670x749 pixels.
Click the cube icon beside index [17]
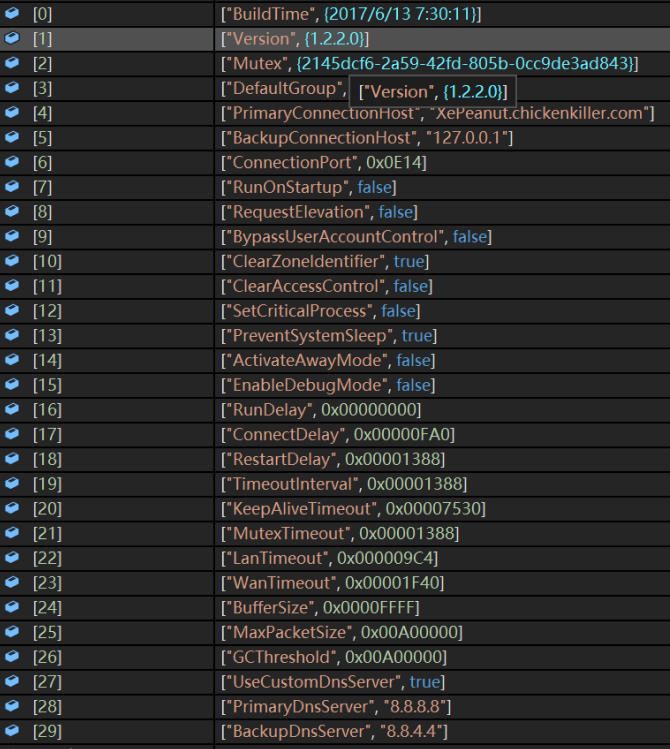12,435
